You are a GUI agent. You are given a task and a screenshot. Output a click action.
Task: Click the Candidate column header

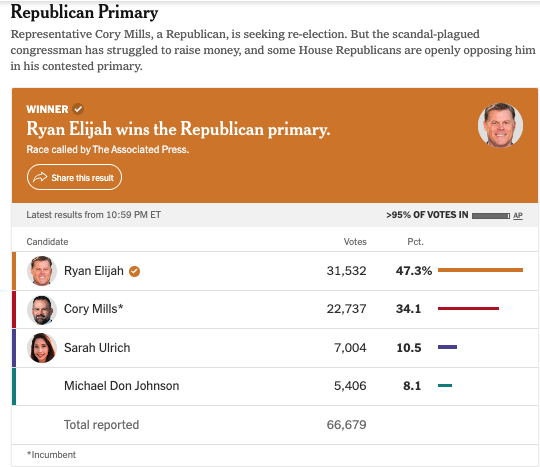47,242
